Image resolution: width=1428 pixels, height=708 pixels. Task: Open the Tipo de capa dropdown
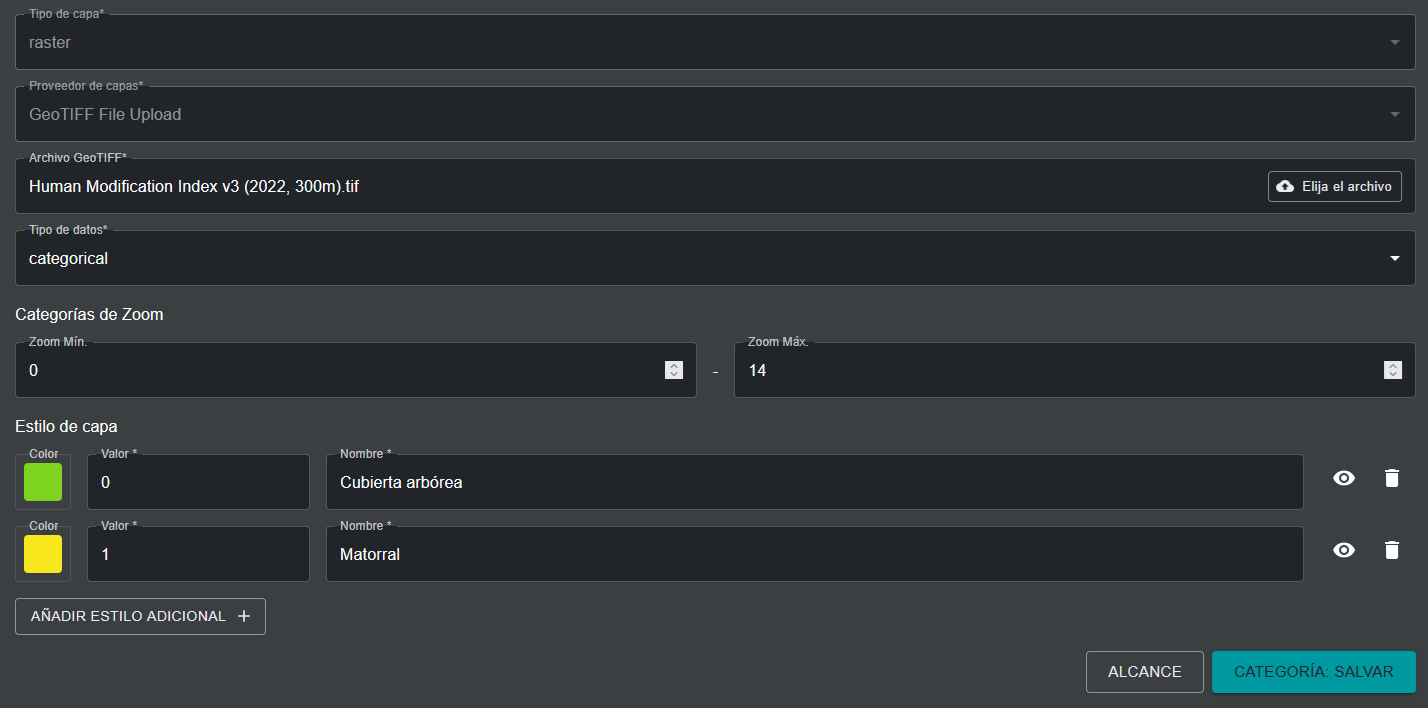pos(1394,43)
